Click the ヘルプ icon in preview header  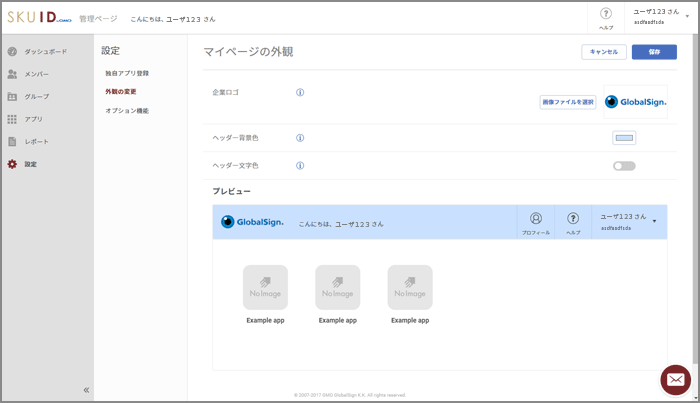click(x=573, y=219)
